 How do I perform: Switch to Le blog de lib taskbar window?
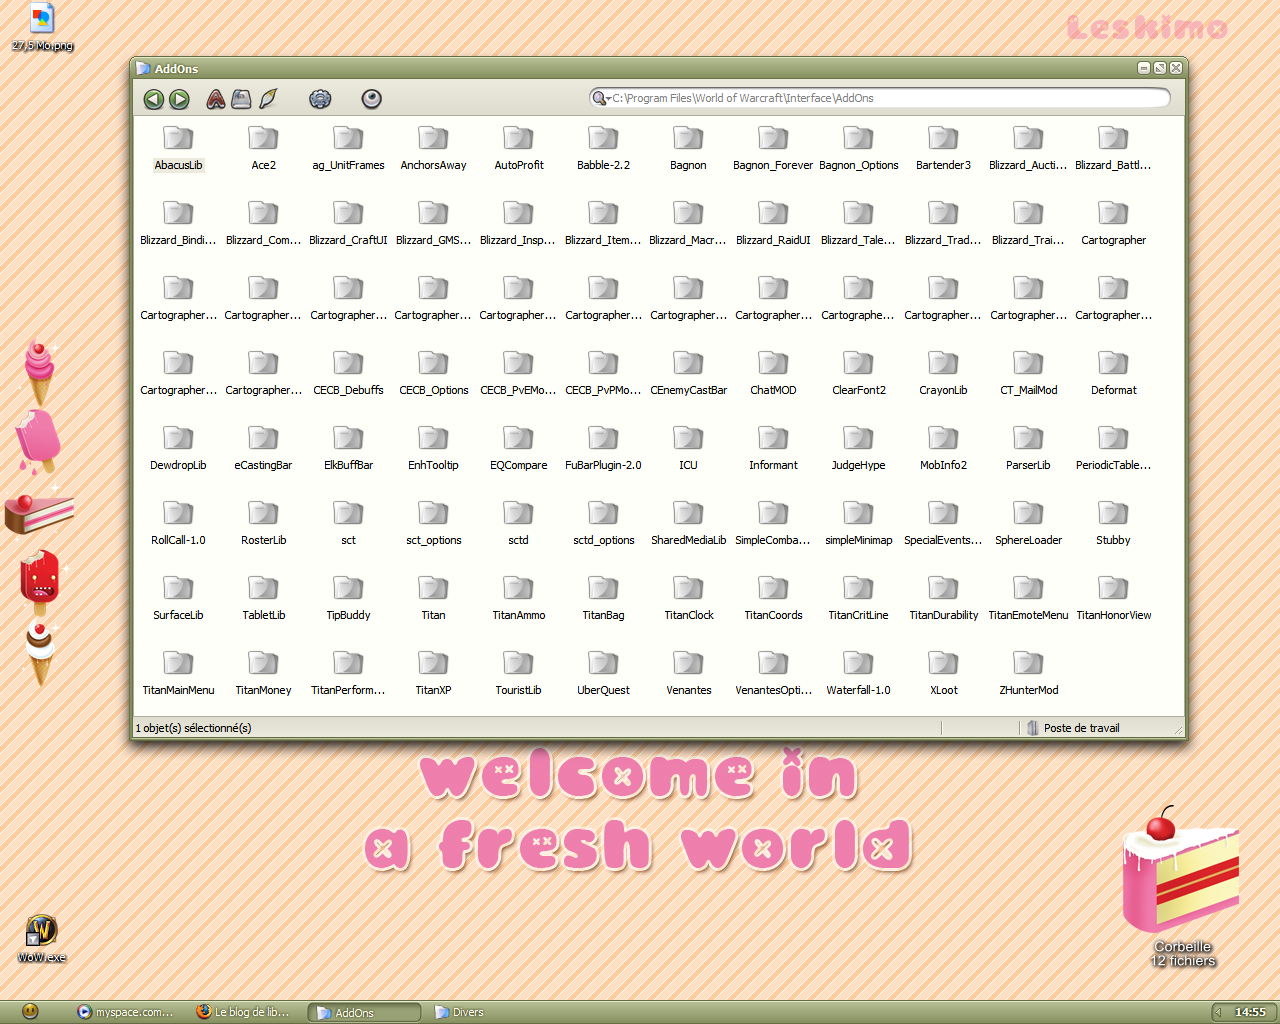(x=243, y=1012)
